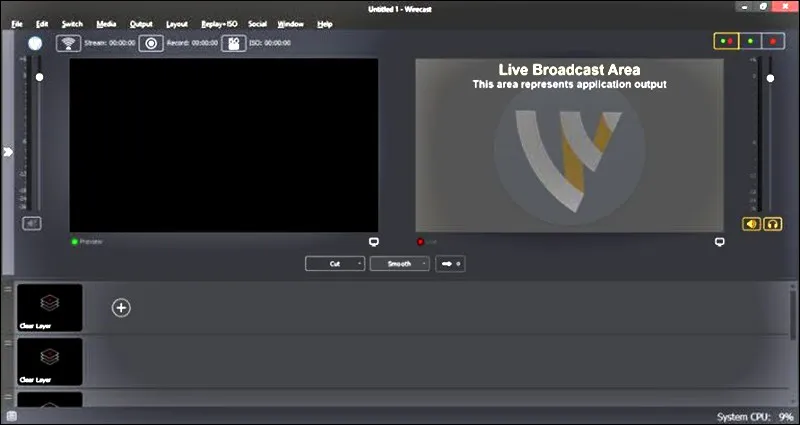This screenshot has width=800, height=425.
Task: Open the Layout menu
Action: click(177, 24)
